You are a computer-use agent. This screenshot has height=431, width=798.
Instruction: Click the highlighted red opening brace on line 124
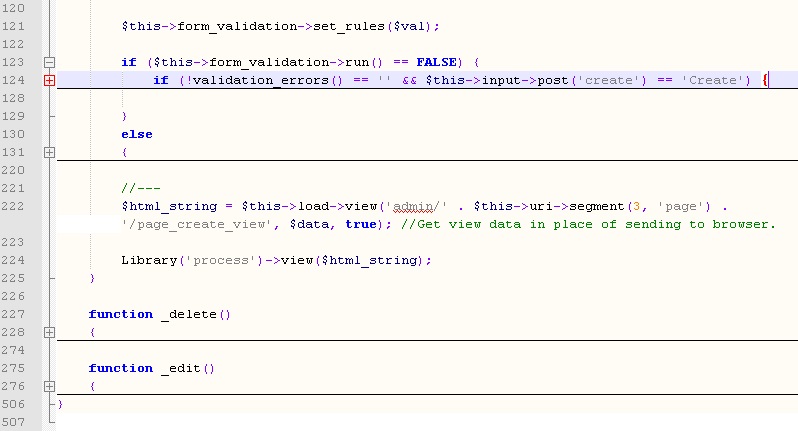(765, 80)
